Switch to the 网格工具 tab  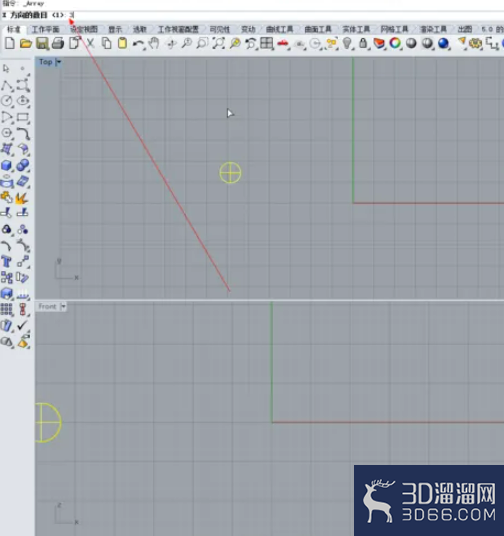[x=395, y=29]
